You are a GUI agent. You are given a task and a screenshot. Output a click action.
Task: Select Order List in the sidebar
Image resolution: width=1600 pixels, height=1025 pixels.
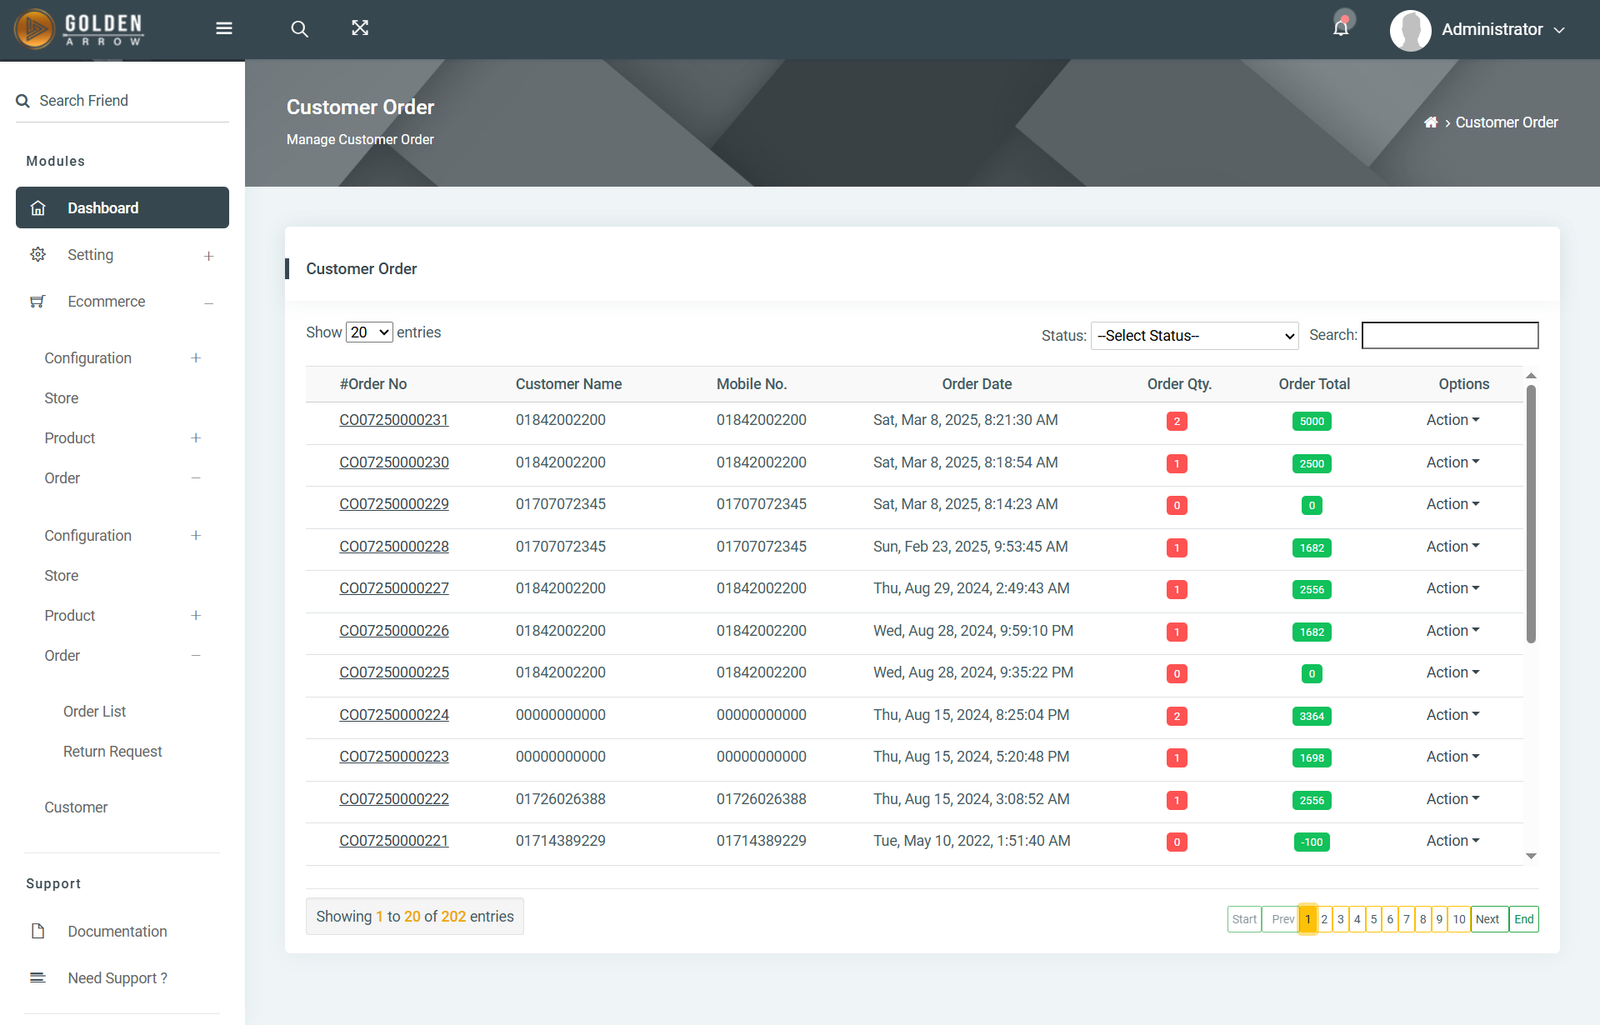point(95,712)
